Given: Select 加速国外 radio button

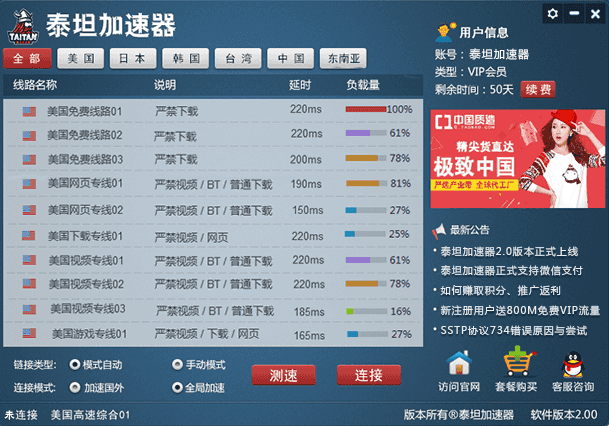Looking at the screenshot, I should coord(74,387).
